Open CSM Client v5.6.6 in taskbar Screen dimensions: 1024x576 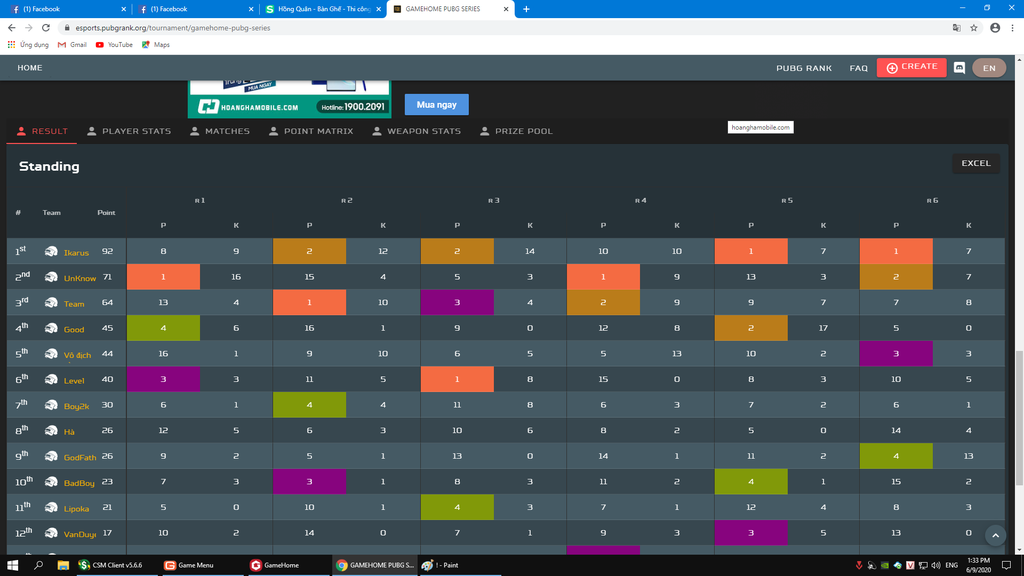click(x=117, y=565)
